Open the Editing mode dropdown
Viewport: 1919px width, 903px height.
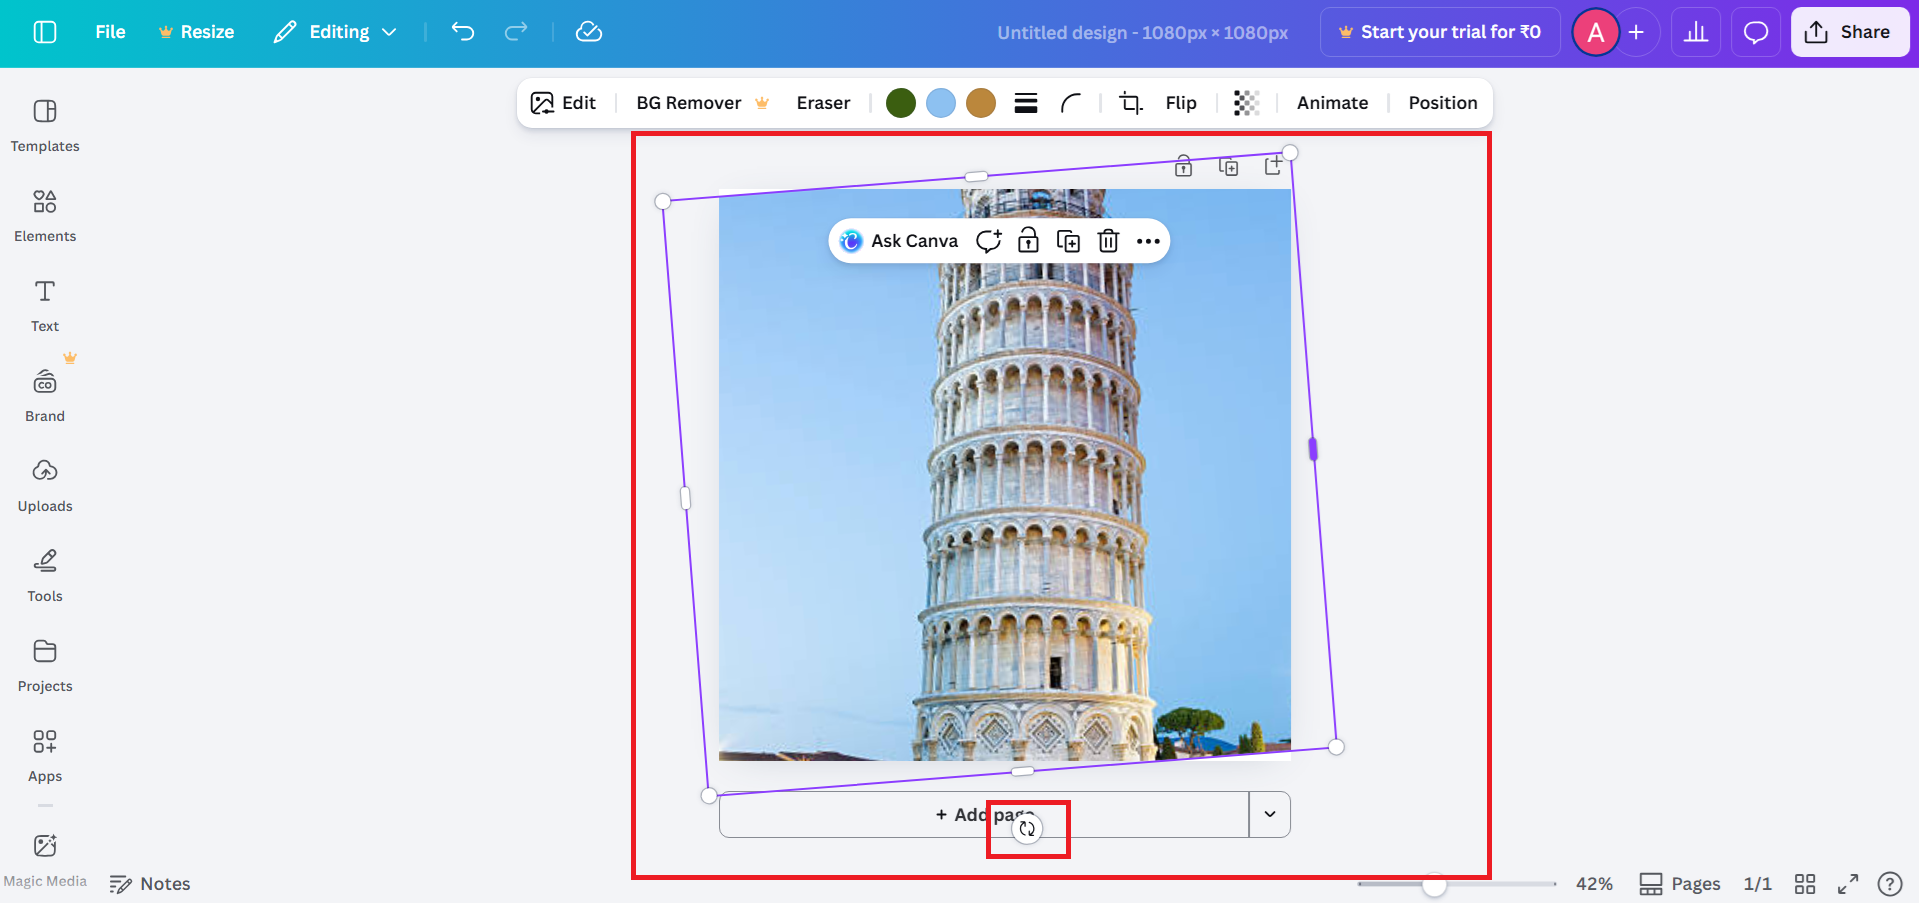(x=334, y=31)
